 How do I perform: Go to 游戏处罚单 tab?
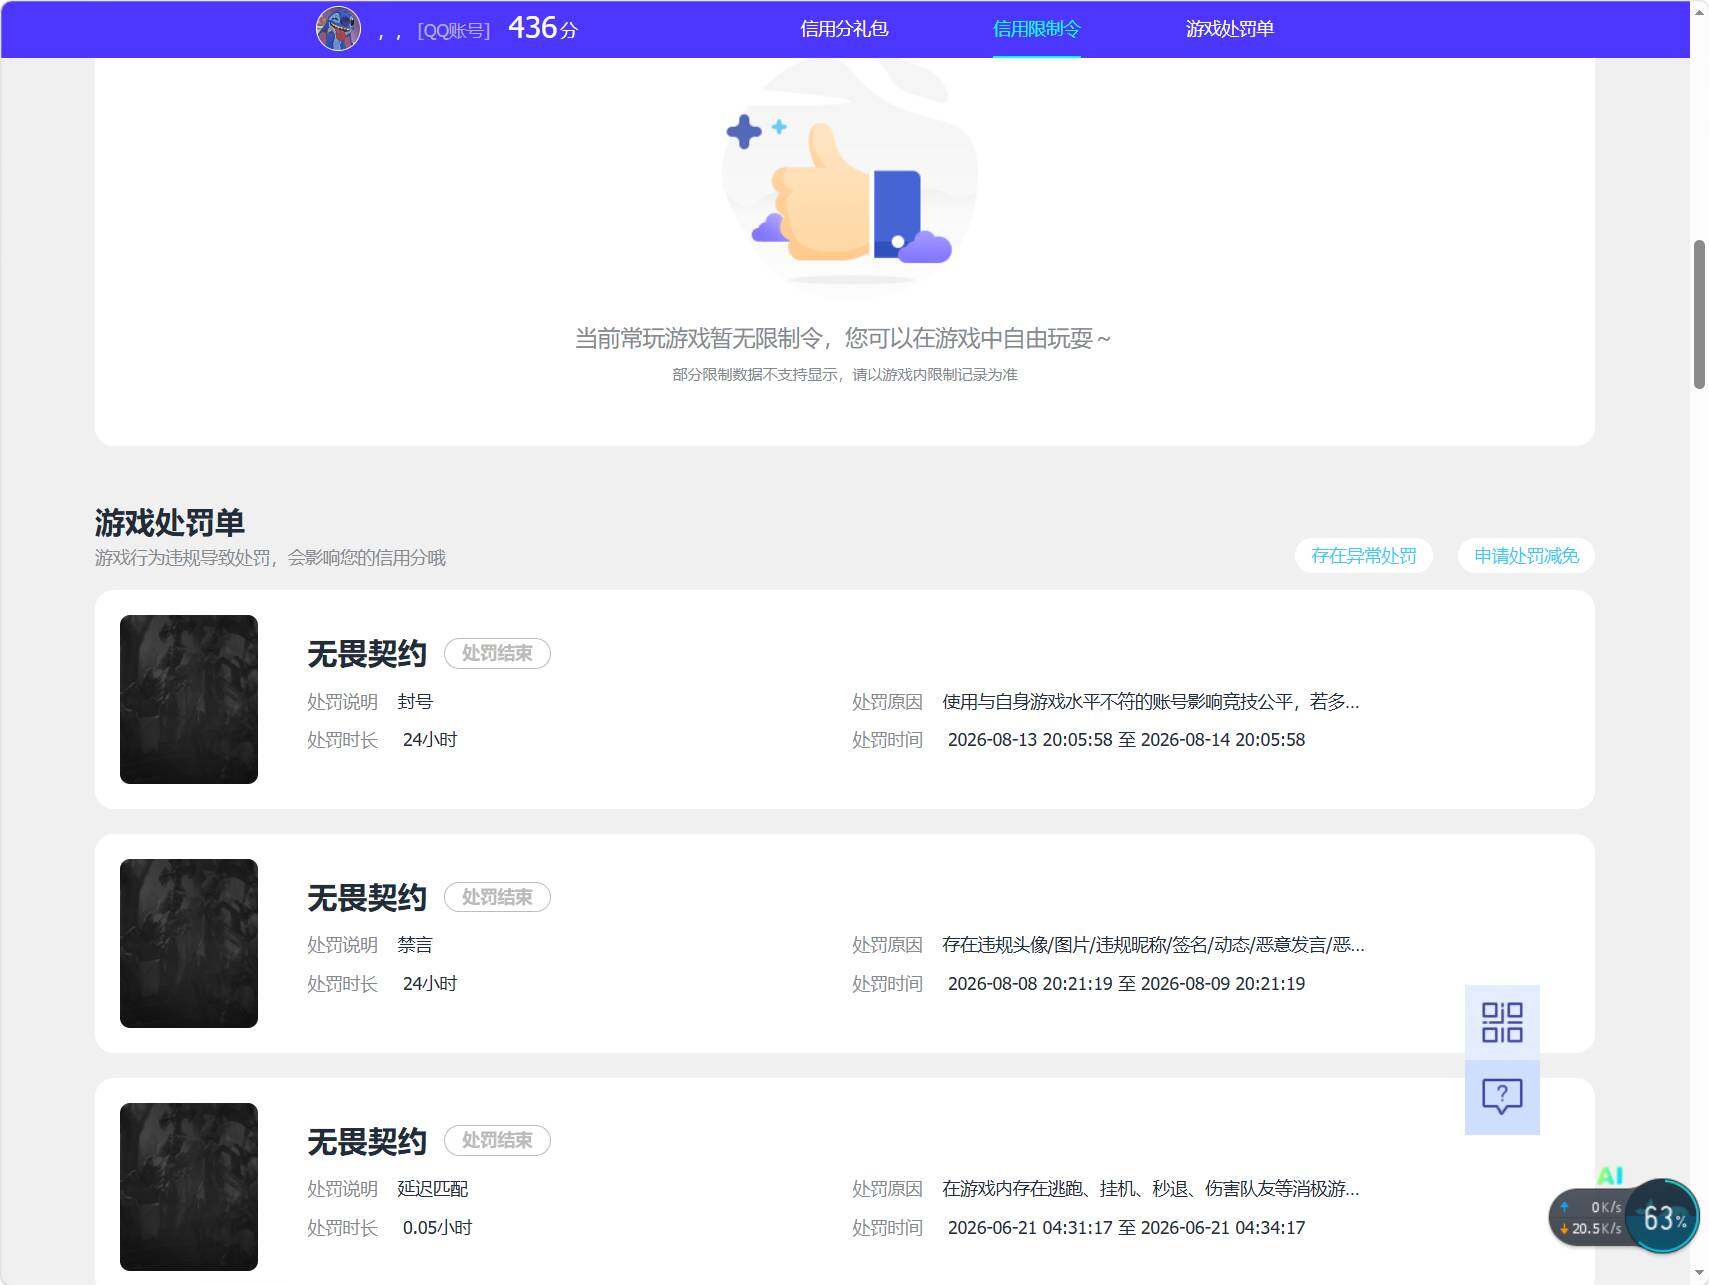[1229, 29]
